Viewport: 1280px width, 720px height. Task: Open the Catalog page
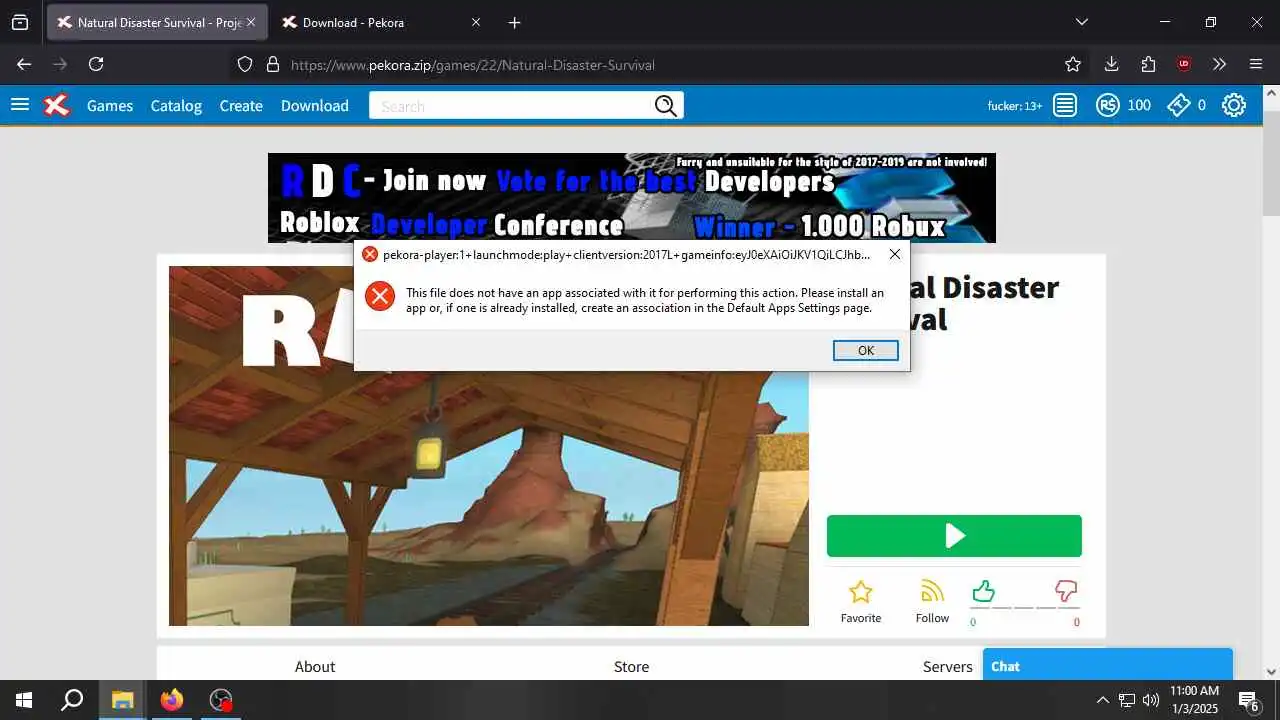(x=176, y=105)
